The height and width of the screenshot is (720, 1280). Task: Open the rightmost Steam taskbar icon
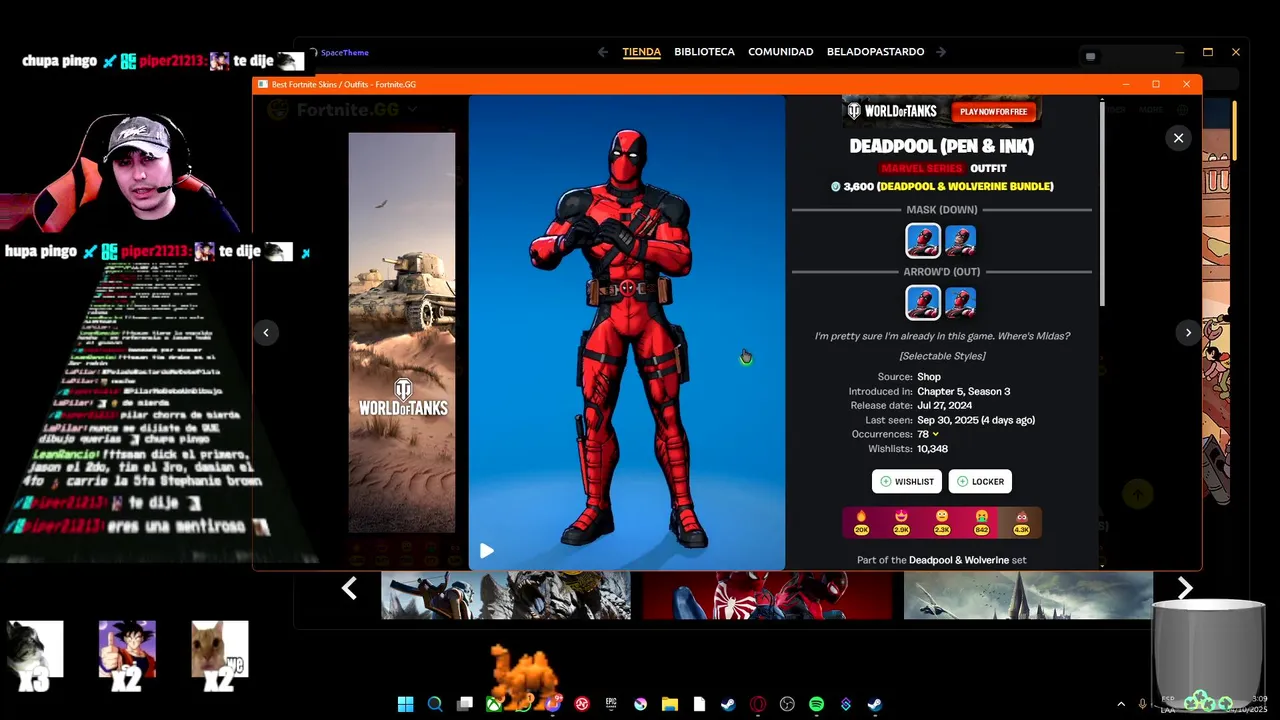click(x=875, y=704)
